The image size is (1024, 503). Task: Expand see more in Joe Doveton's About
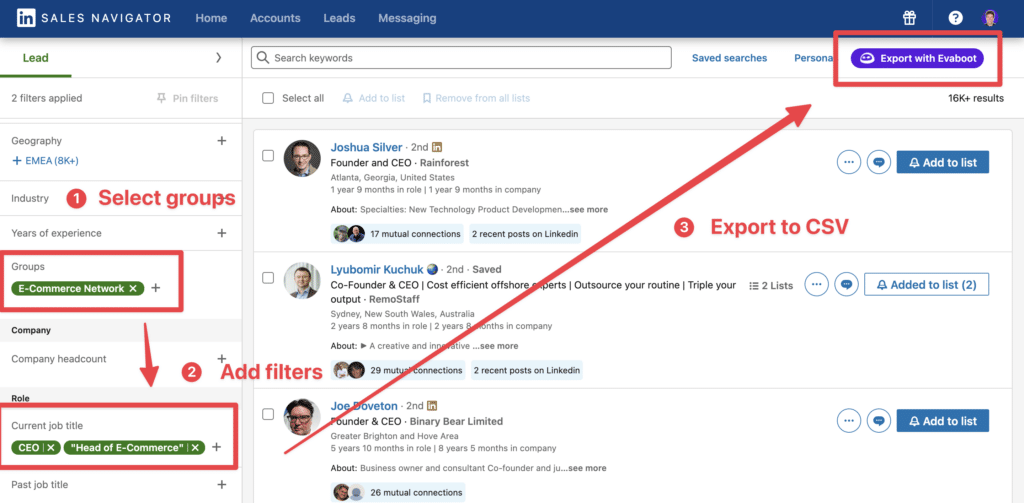pos(587,468)
